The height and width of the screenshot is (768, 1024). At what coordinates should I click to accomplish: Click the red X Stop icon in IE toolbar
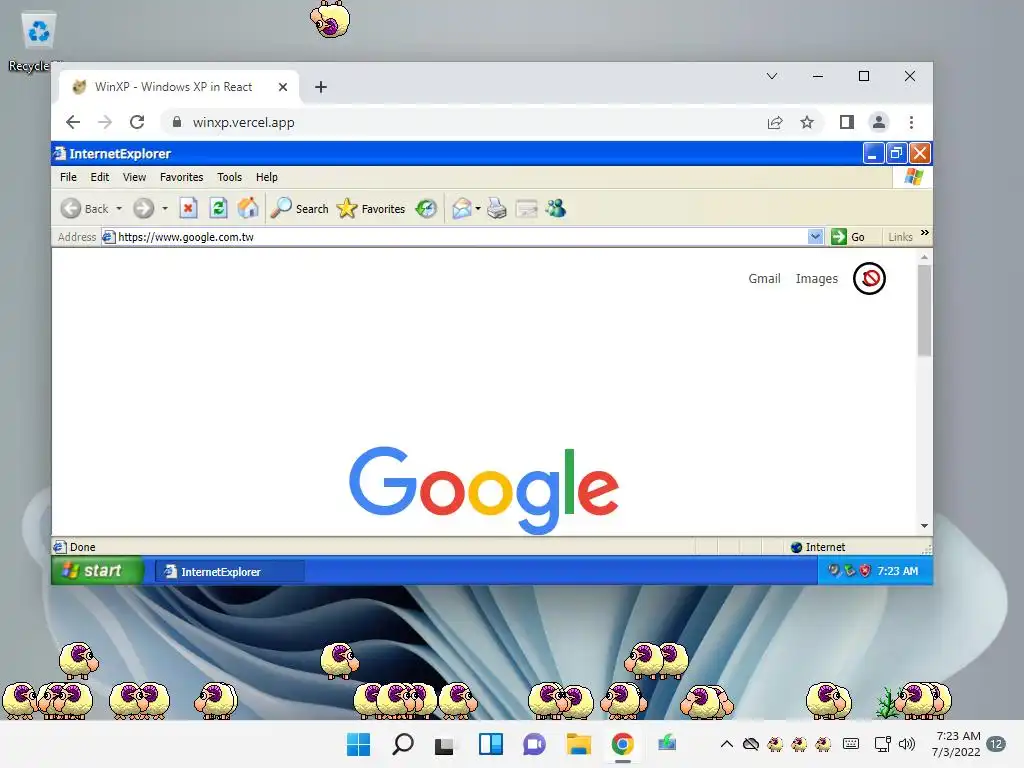188,208
